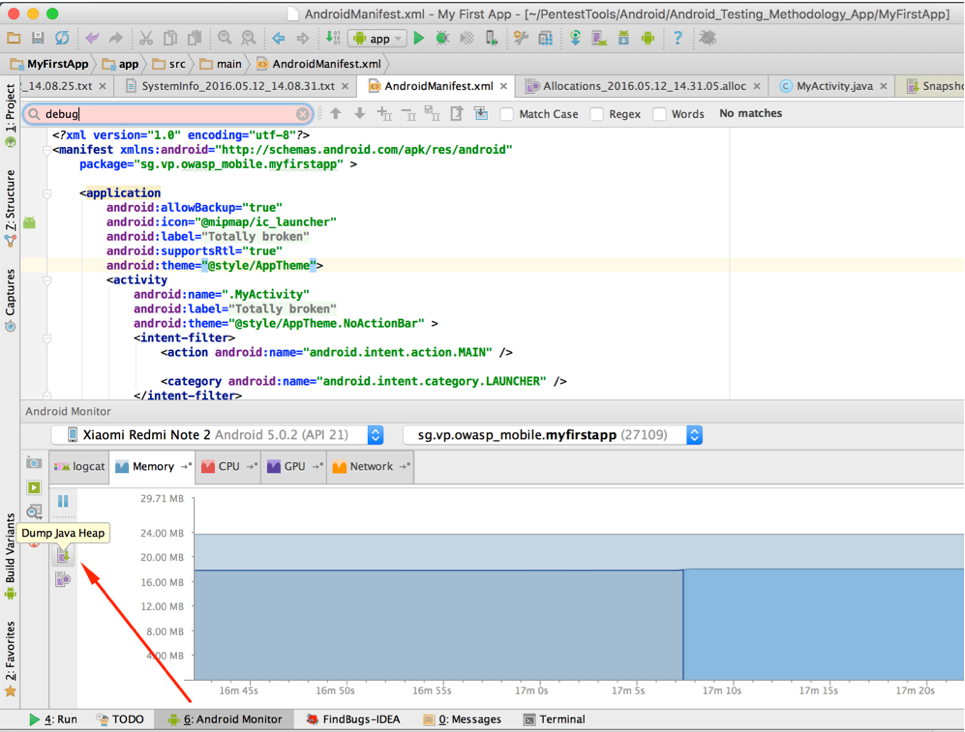
Task: Open the app run configuration dropdown
Action: click(x=377, y=39)
